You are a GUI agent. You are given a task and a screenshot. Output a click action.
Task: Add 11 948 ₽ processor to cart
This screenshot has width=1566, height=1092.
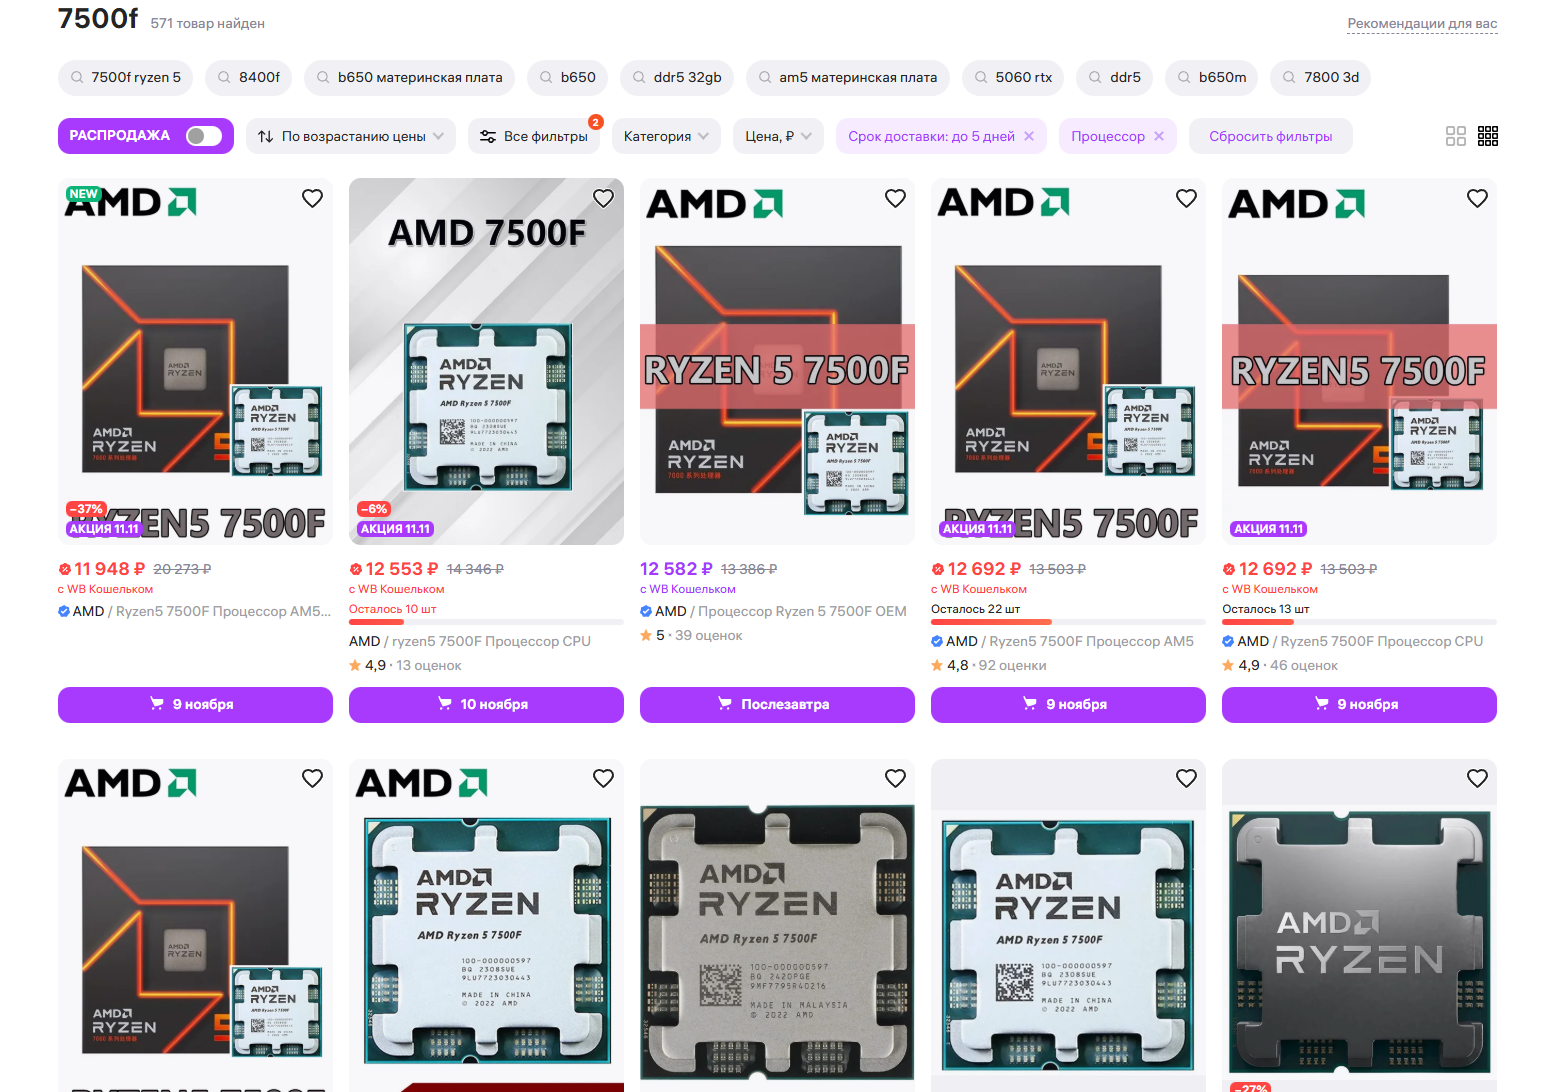click(x=195, y=704)
